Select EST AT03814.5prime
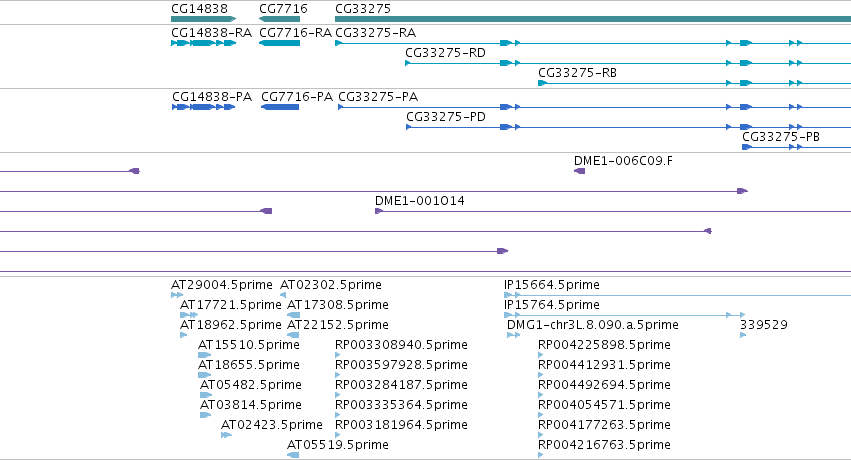The height and width of the screenshot is (460, 851). (251, 405)
